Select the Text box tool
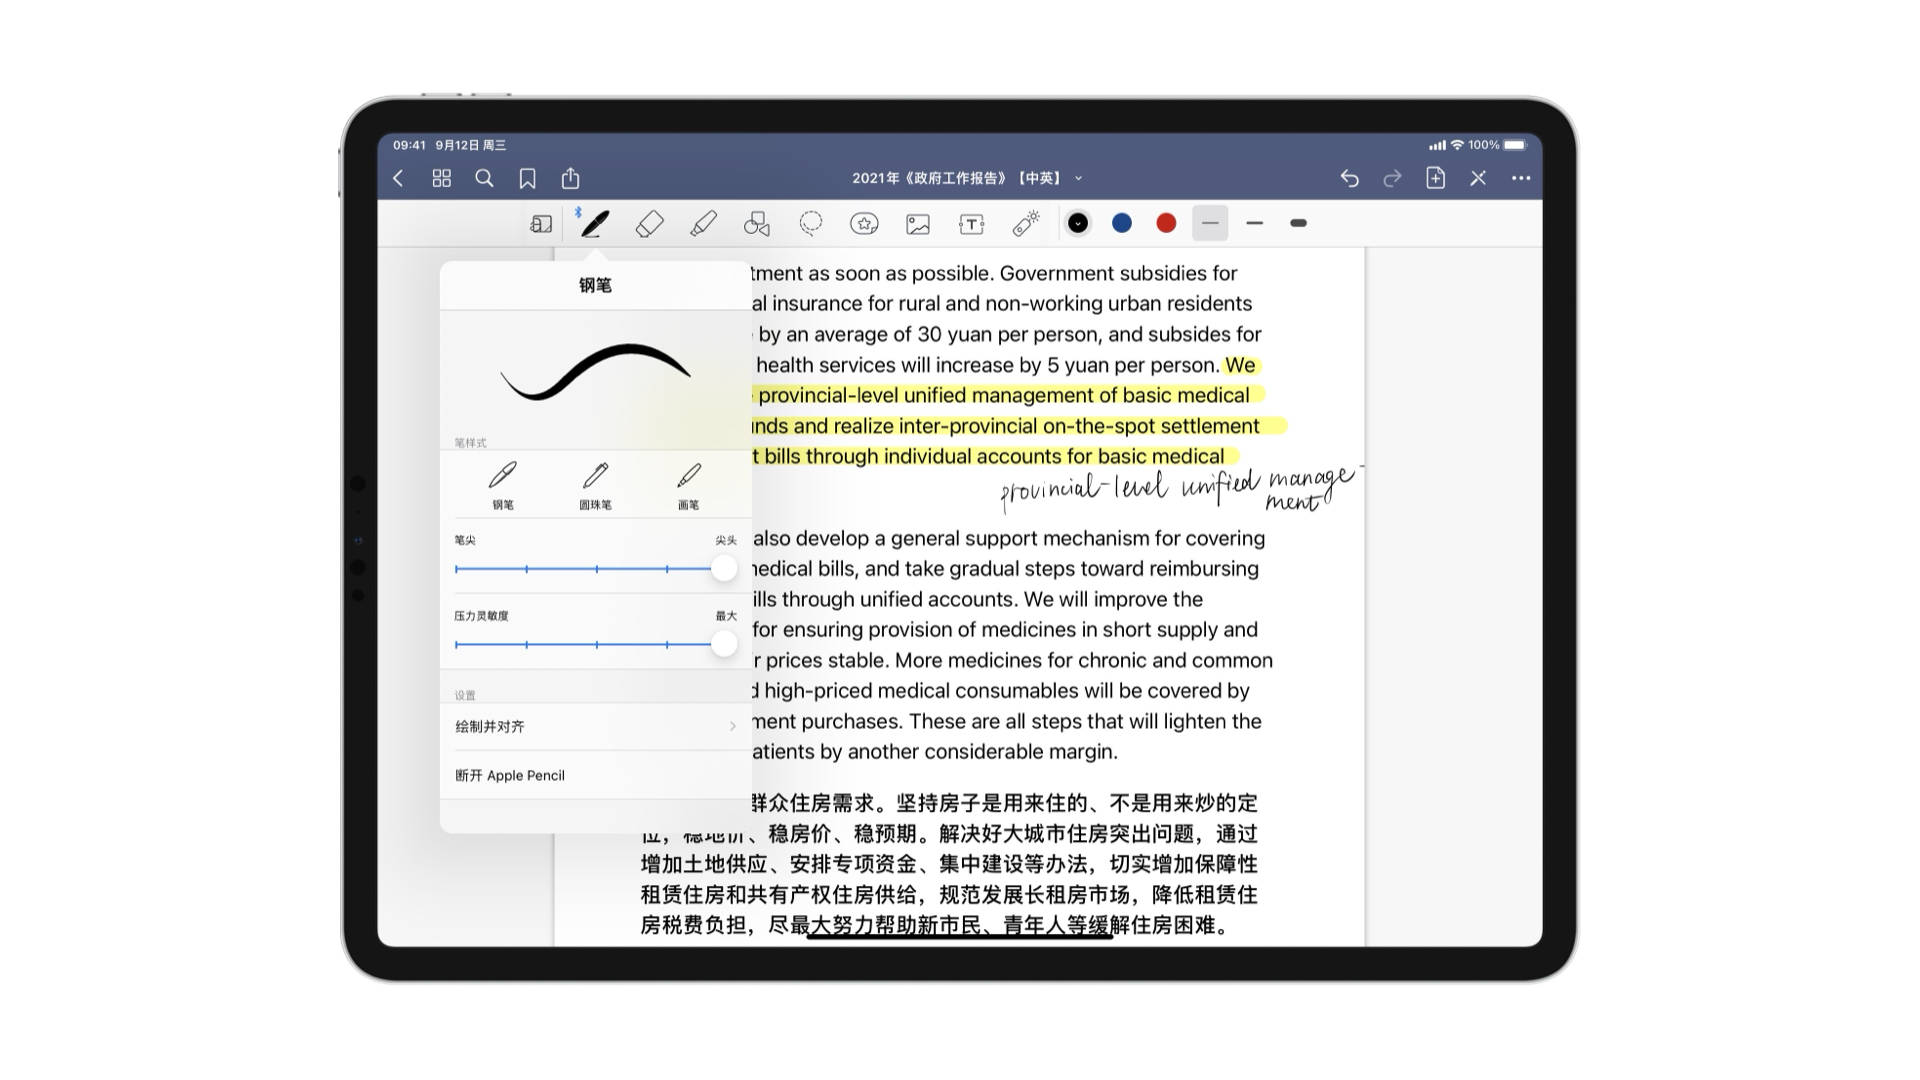The width and height of the screenshot is (1920, 1080). click(971, 224)
